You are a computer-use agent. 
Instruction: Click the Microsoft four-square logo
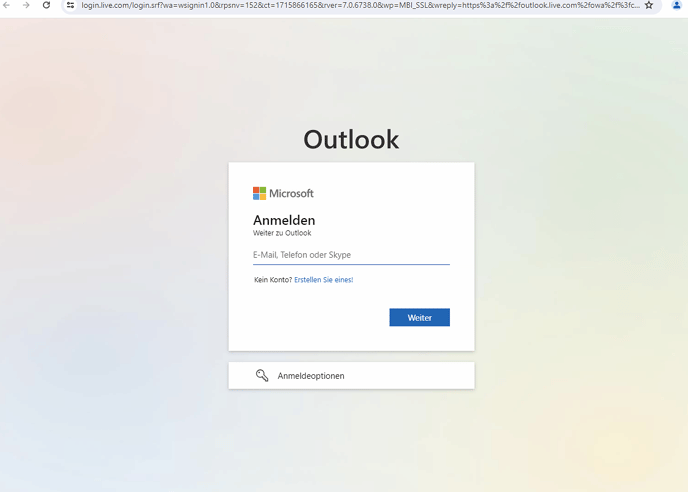click(259, 193)
